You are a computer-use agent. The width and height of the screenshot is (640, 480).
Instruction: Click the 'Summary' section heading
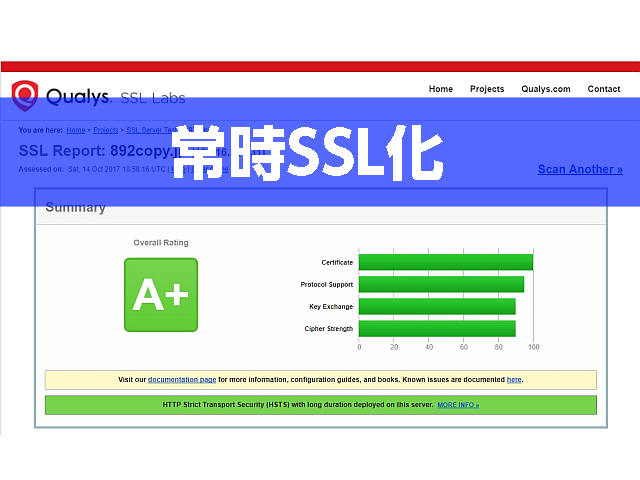point(76,207)
